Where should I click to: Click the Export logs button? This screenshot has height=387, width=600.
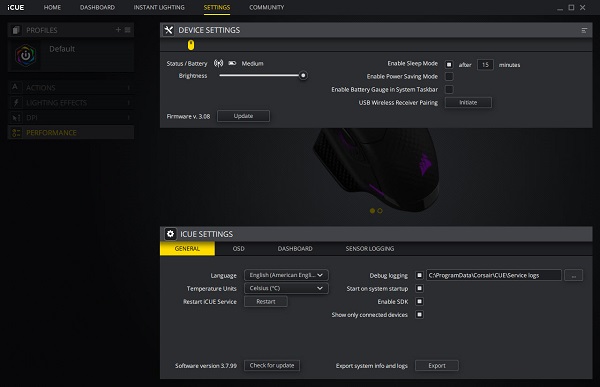[437, 366]
